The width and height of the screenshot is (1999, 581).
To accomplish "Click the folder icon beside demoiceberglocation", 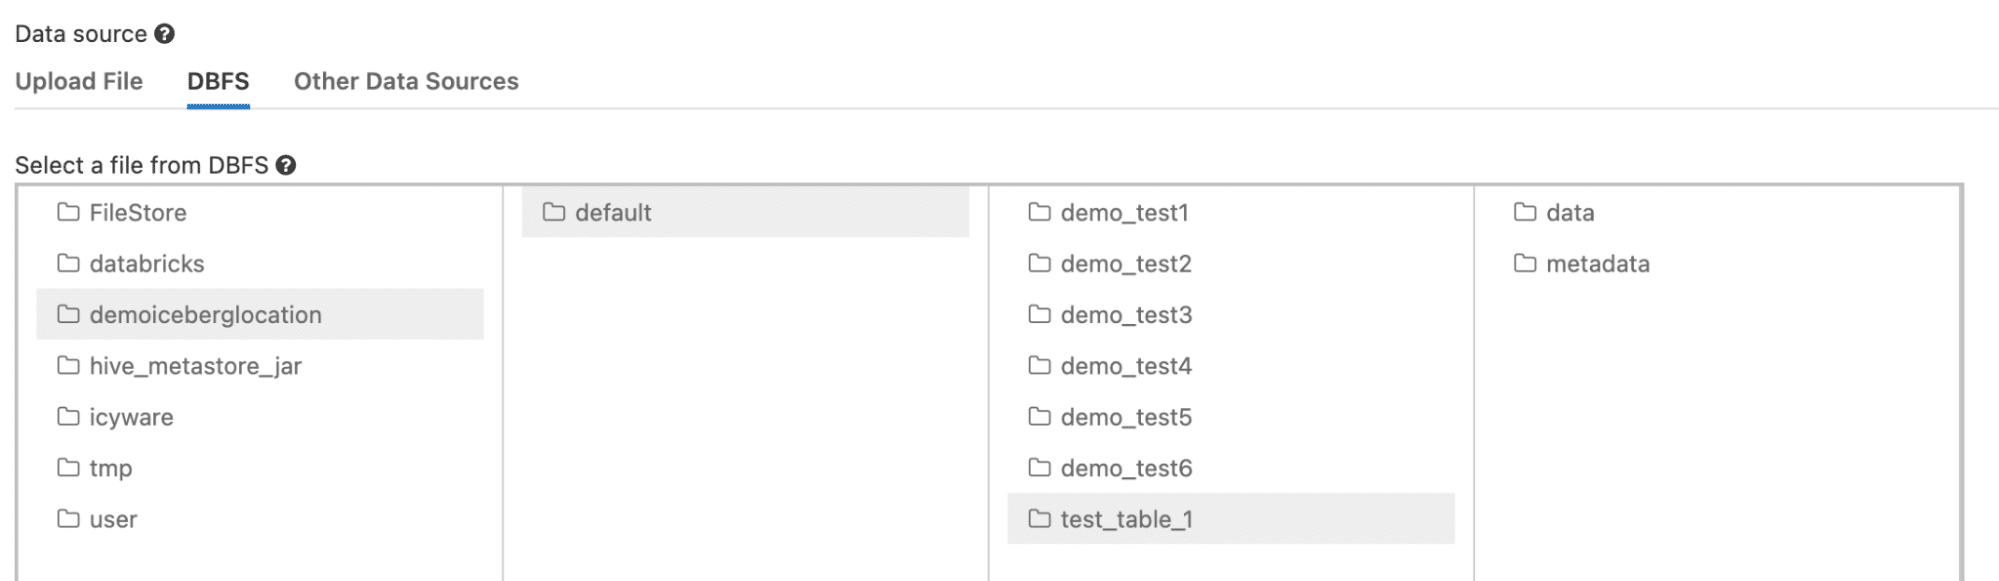I will [x=67, y=314].
